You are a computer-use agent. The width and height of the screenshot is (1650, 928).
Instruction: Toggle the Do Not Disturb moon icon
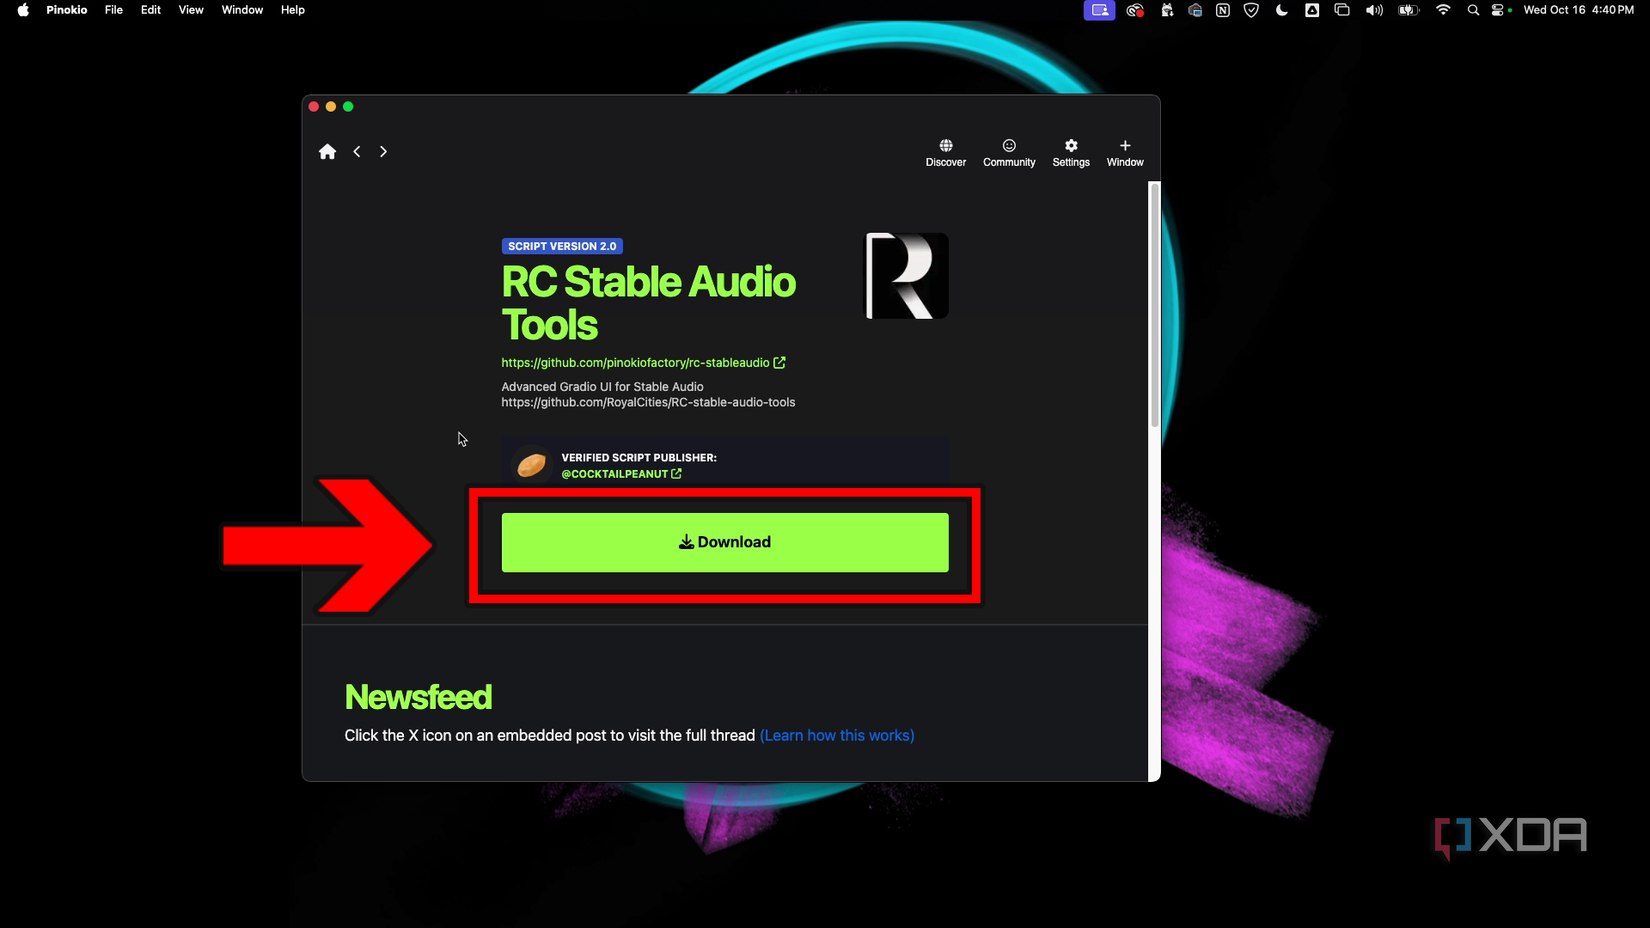1282,10
